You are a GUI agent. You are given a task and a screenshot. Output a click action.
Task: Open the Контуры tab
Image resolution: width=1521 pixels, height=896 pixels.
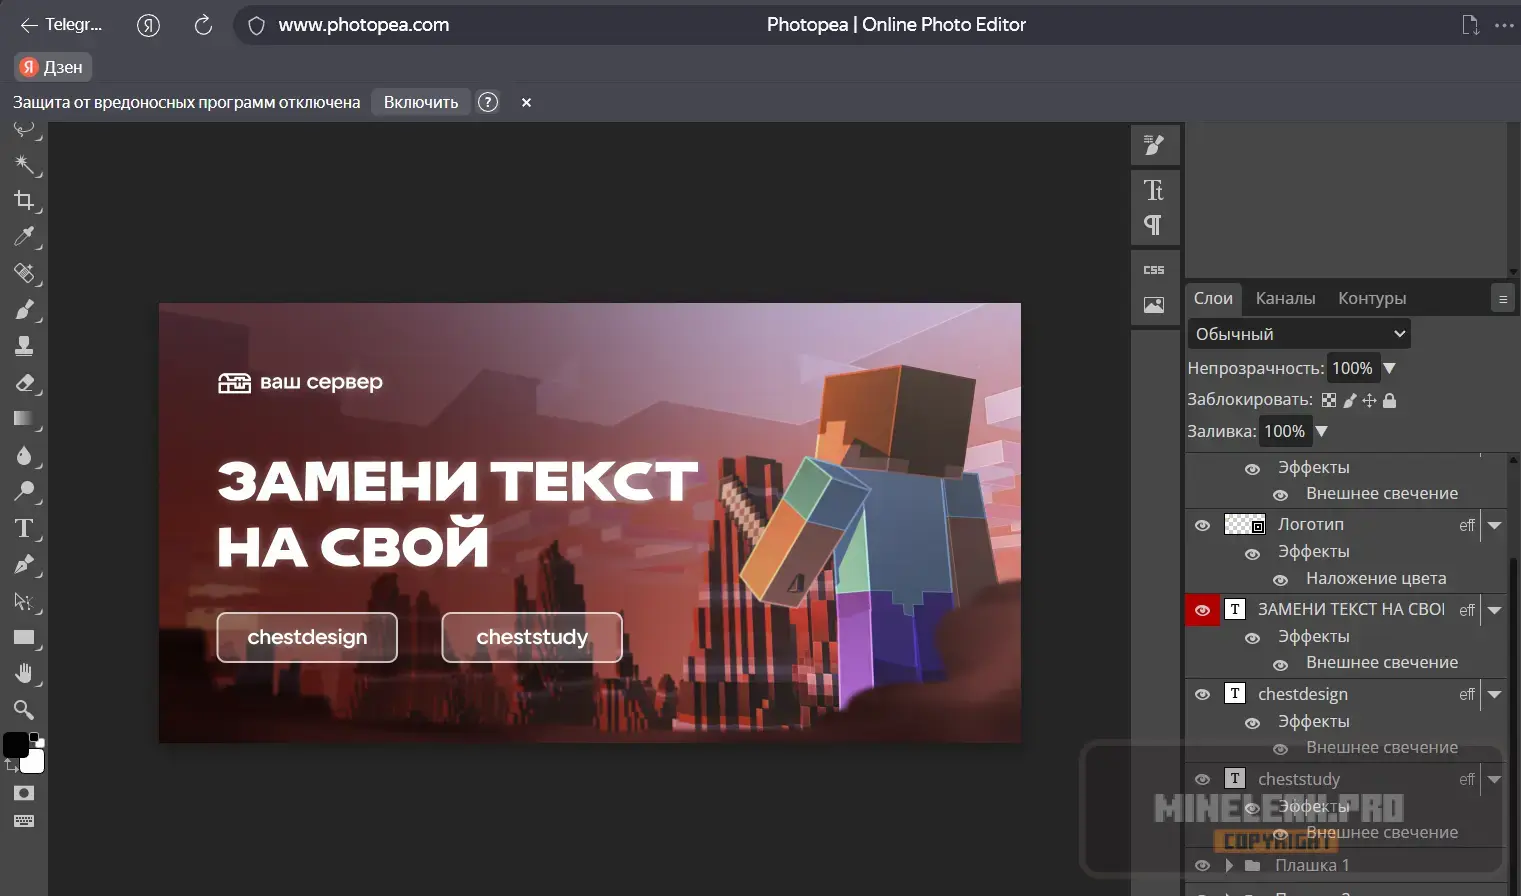pyautogui.click(x=1372, y=297)
